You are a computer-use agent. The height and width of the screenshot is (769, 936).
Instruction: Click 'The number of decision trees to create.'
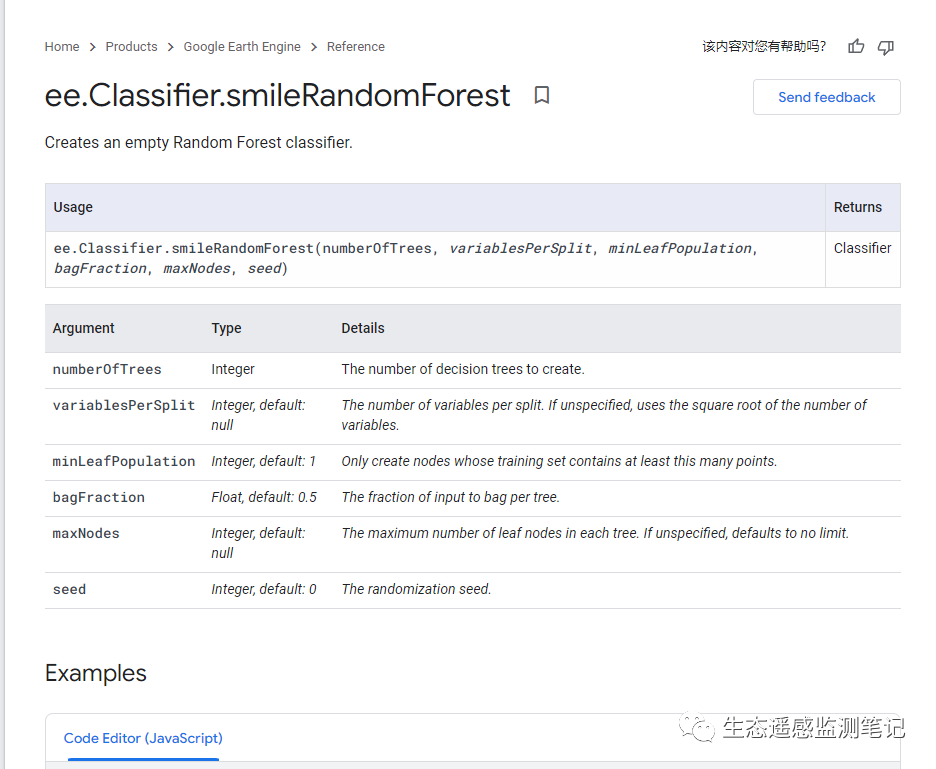pos(463,370)
